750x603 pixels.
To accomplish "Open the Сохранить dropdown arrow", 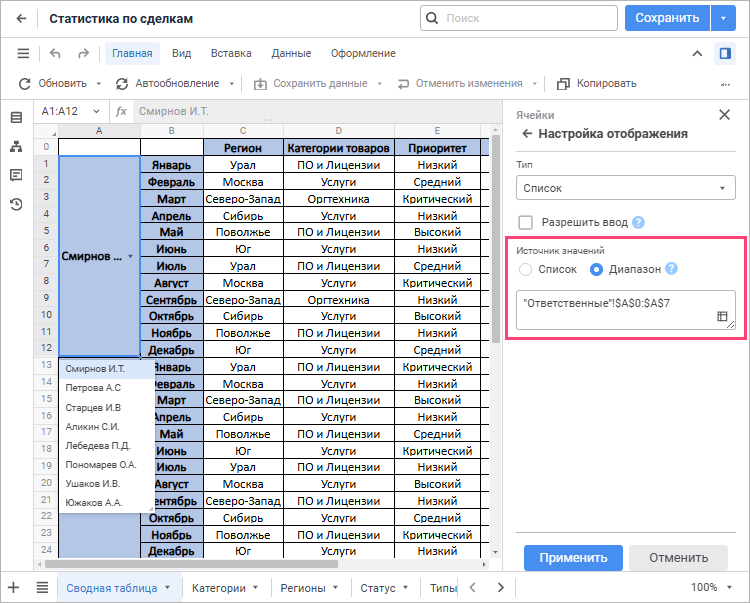I will point(723,18).
